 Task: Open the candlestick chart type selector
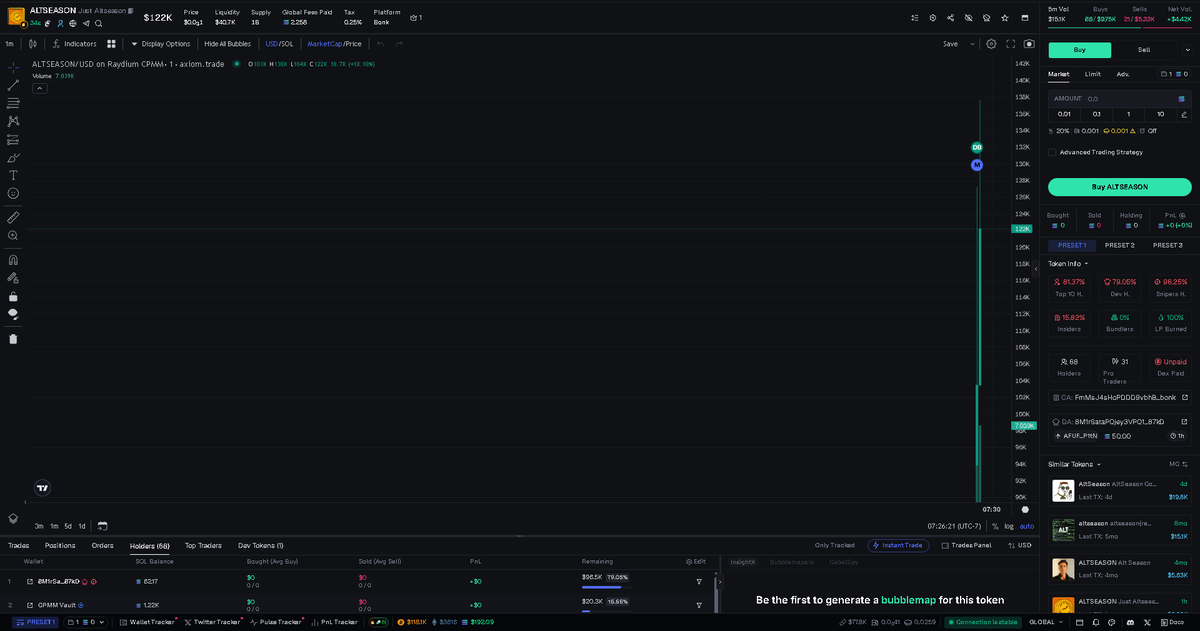pyautogui.click(x=33, y=44)
